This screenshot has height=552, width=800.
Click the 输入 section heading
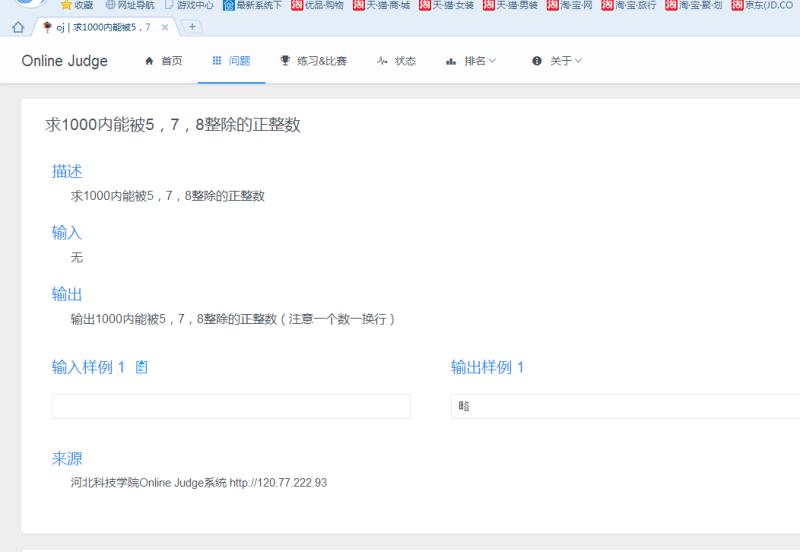[67, 233]
